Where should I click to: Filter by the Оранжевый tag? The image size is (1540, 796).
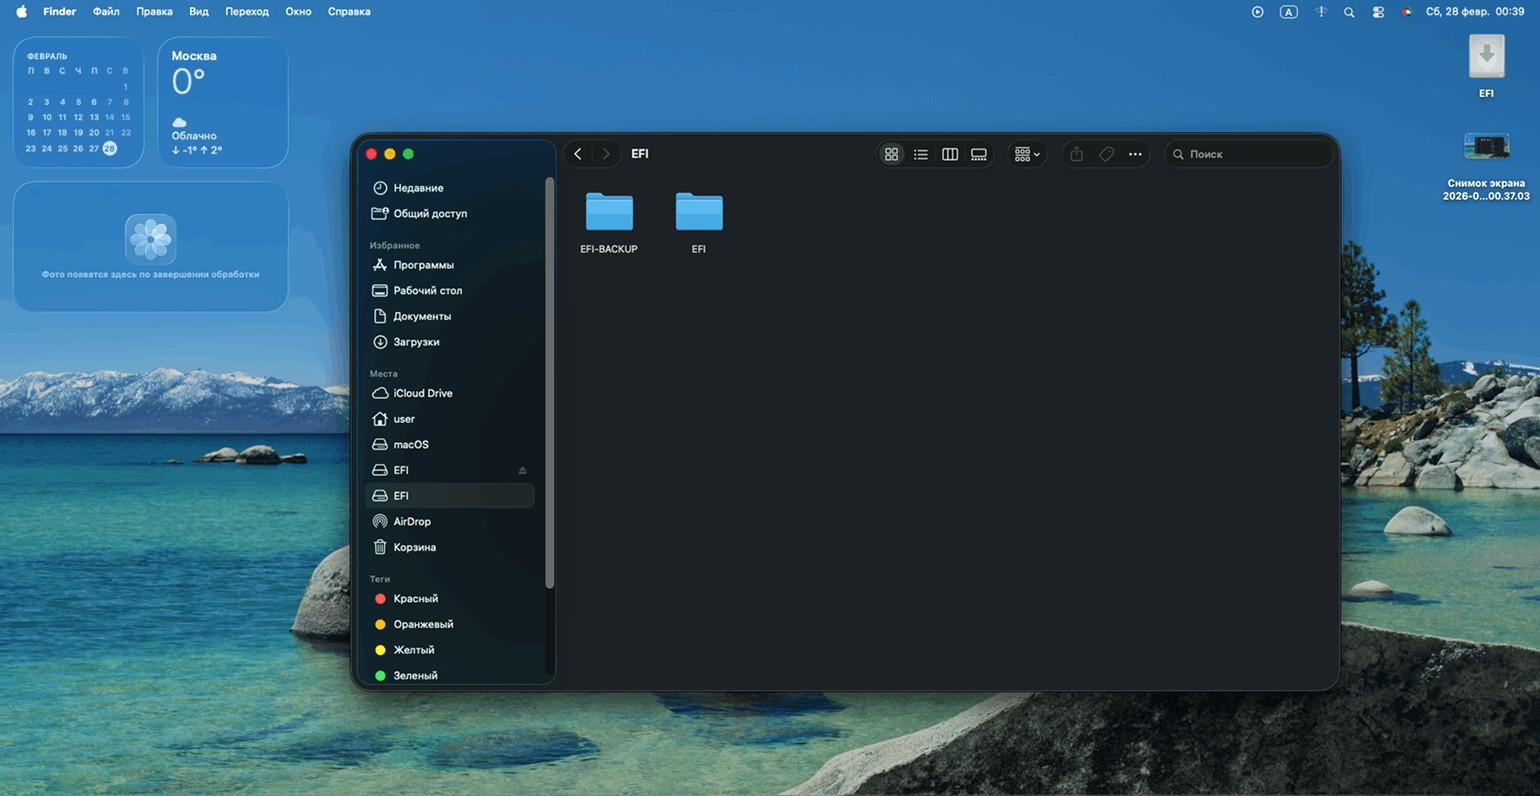450,624
